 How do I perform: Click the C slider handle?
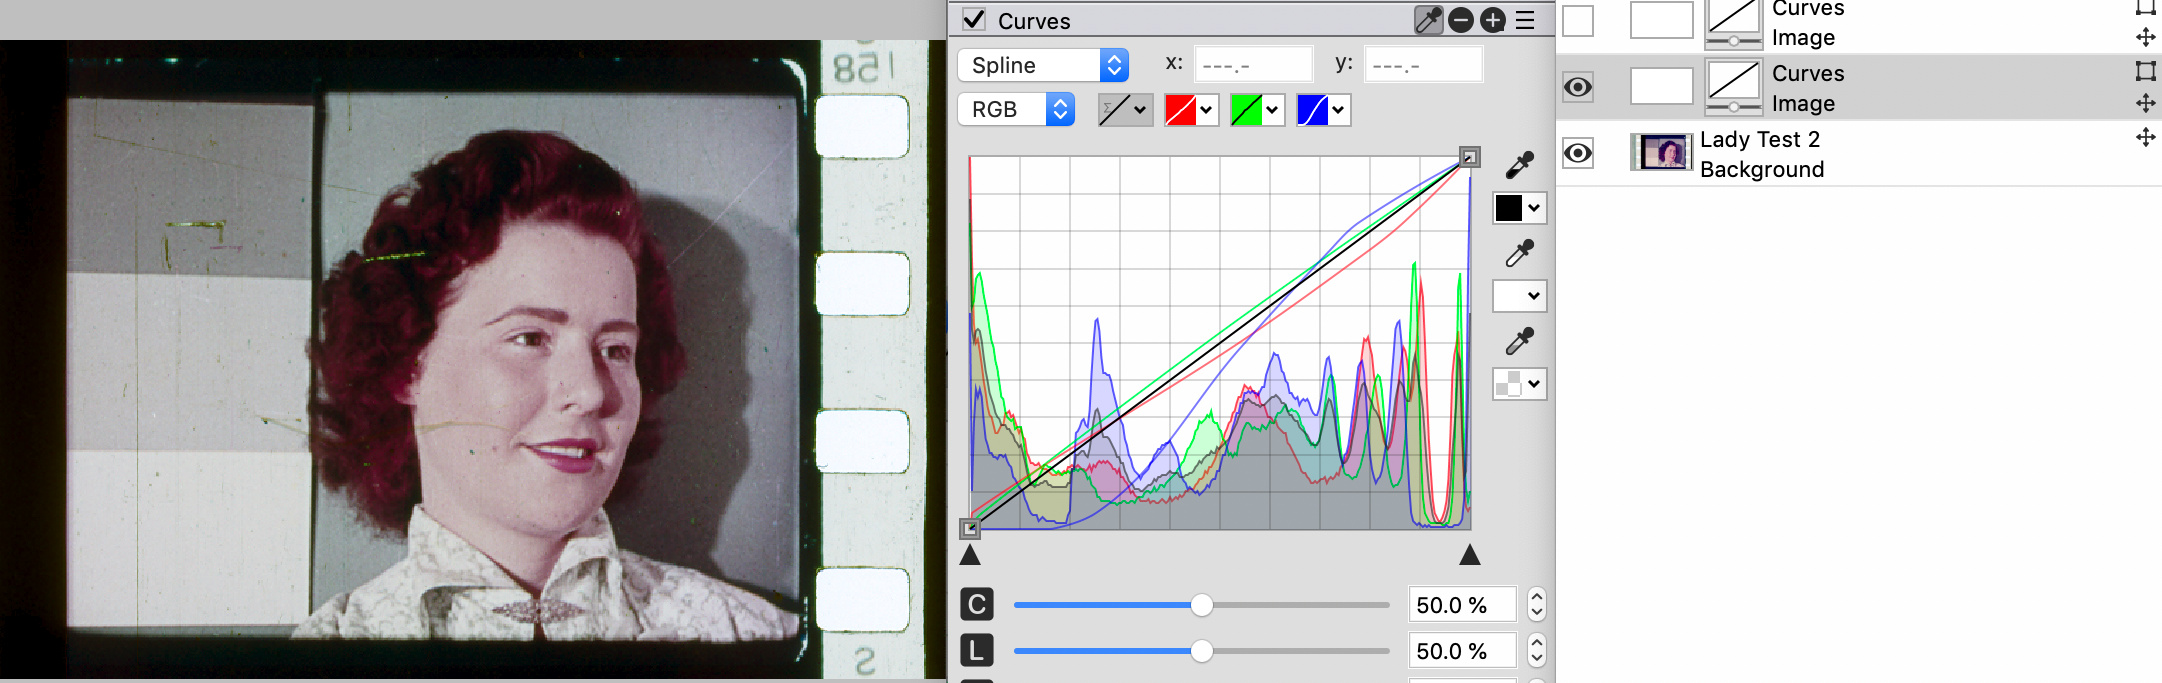(x=1202, y=605)
